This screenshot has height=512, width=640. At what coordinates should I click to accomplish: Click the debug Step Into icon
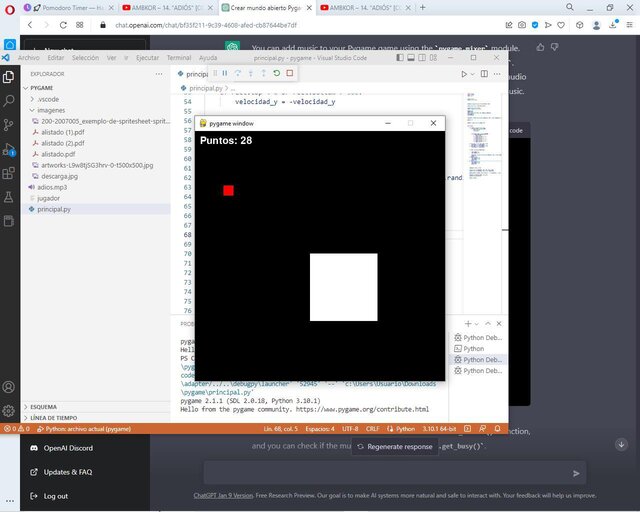coord(251,73)
